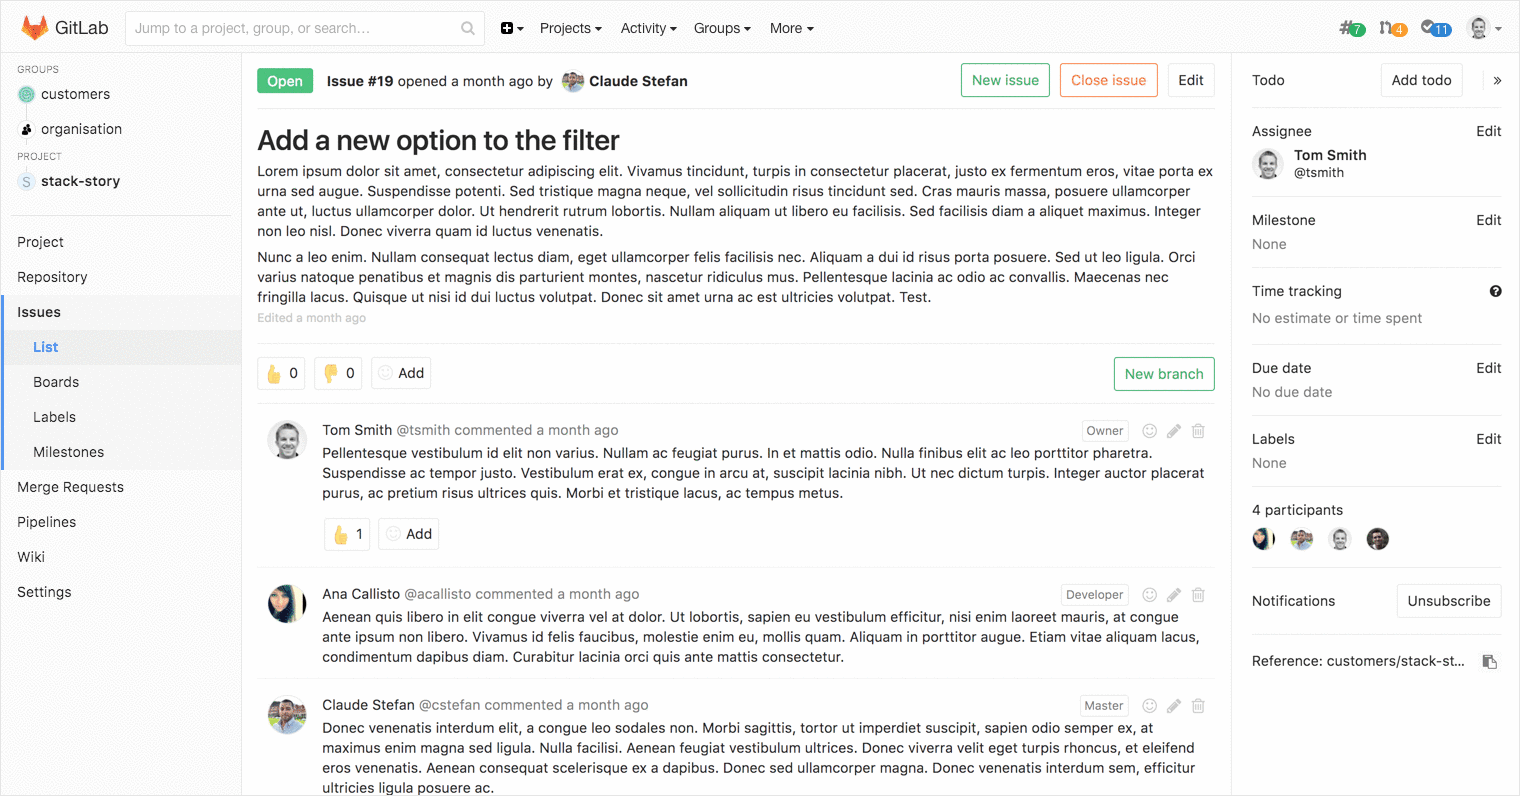Copy issue reference with clipboard icon
The height and width of the screenshot is (796, 1520).
click(x=1489, y=662)
